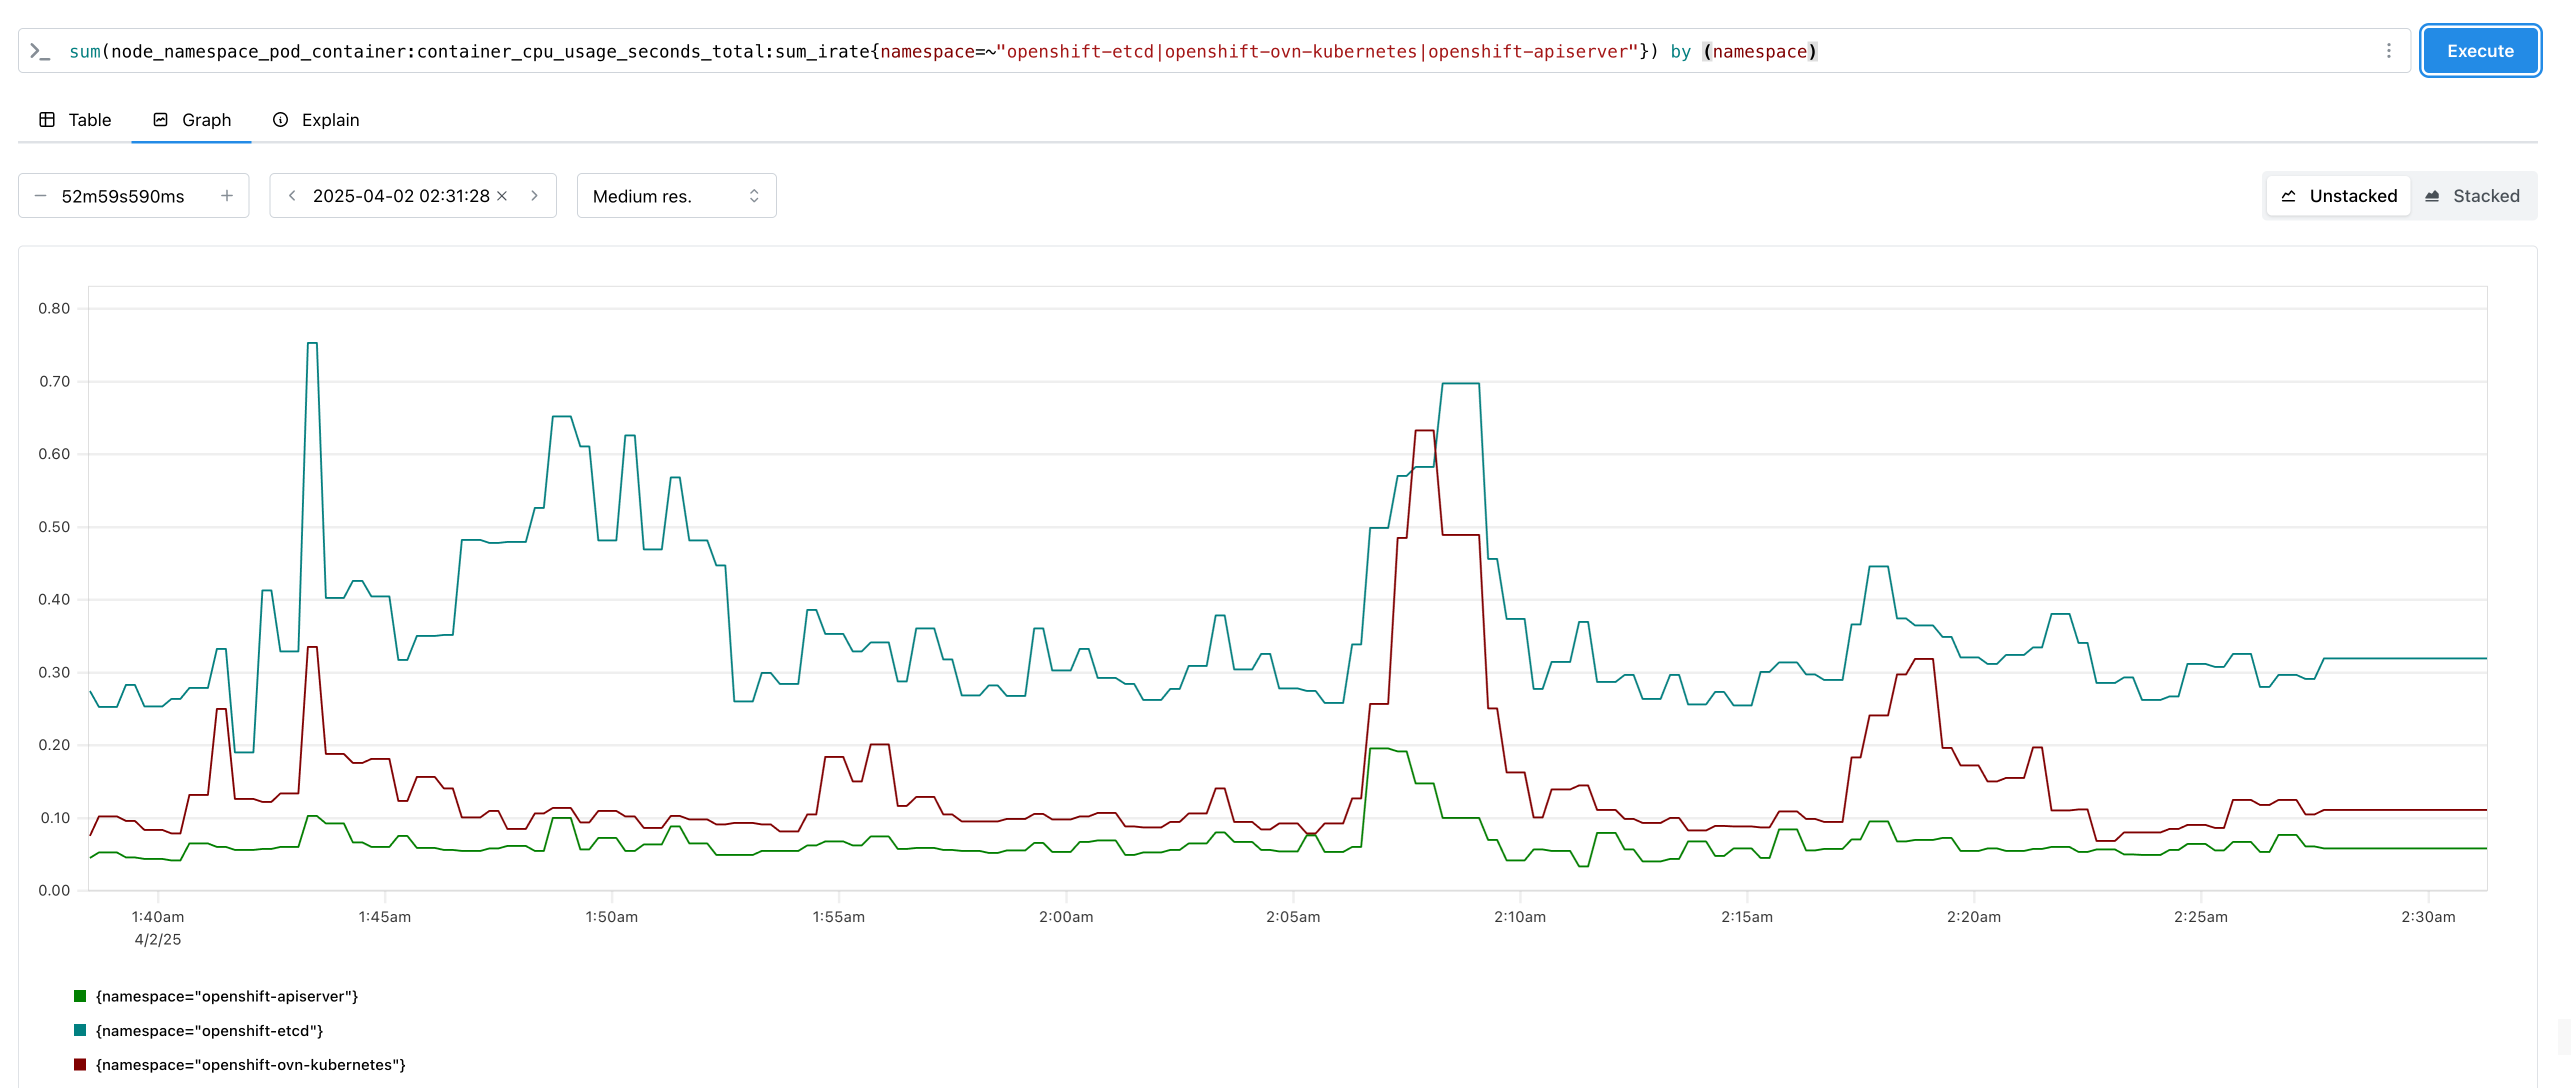This screenshot has height=1088, width=2571.
Task: Select the Graph tab
Action: point(192,120)
